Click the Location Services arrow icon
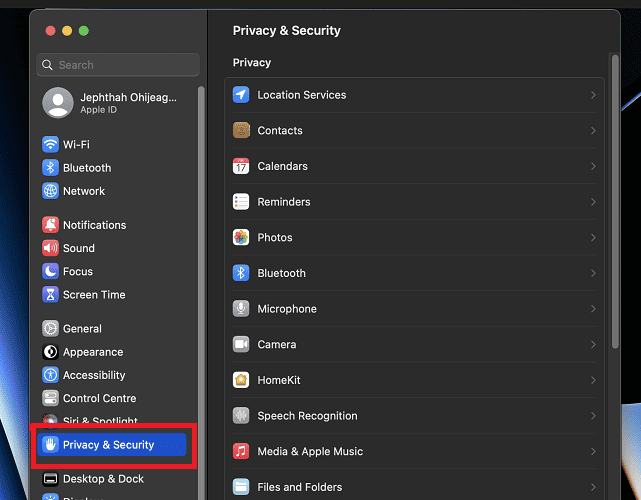This screenshot has height=500, width=641. (241, 95)
